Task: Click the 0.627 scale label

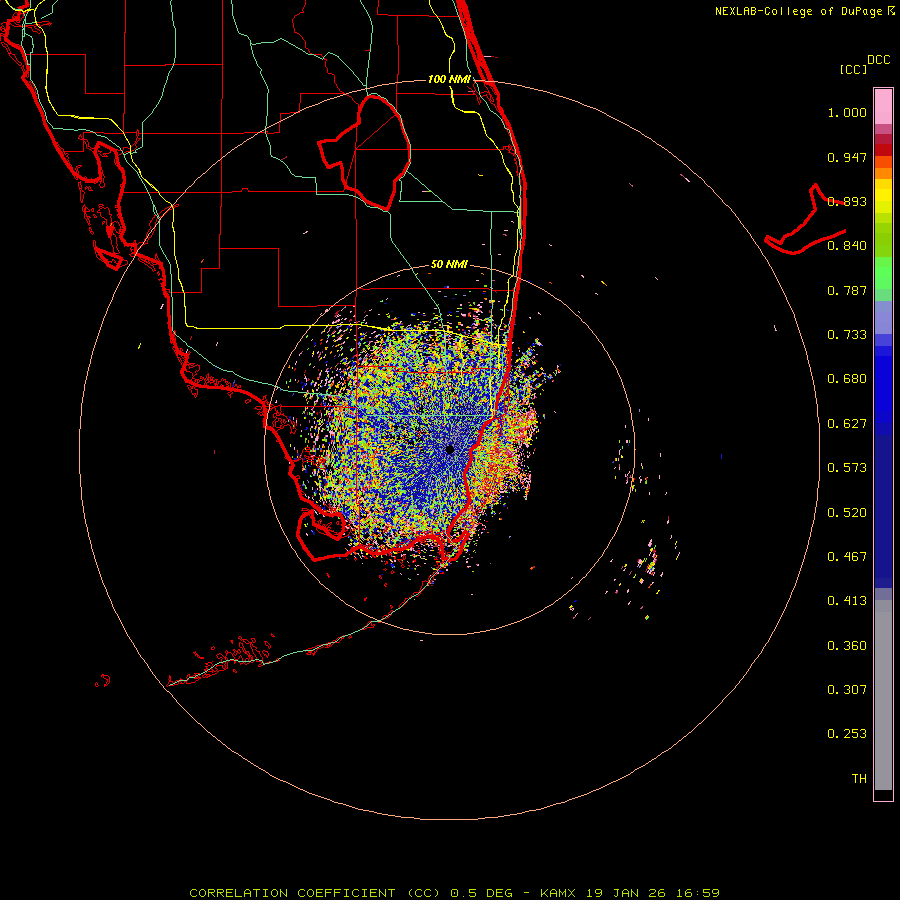Action: coord(847,424)
